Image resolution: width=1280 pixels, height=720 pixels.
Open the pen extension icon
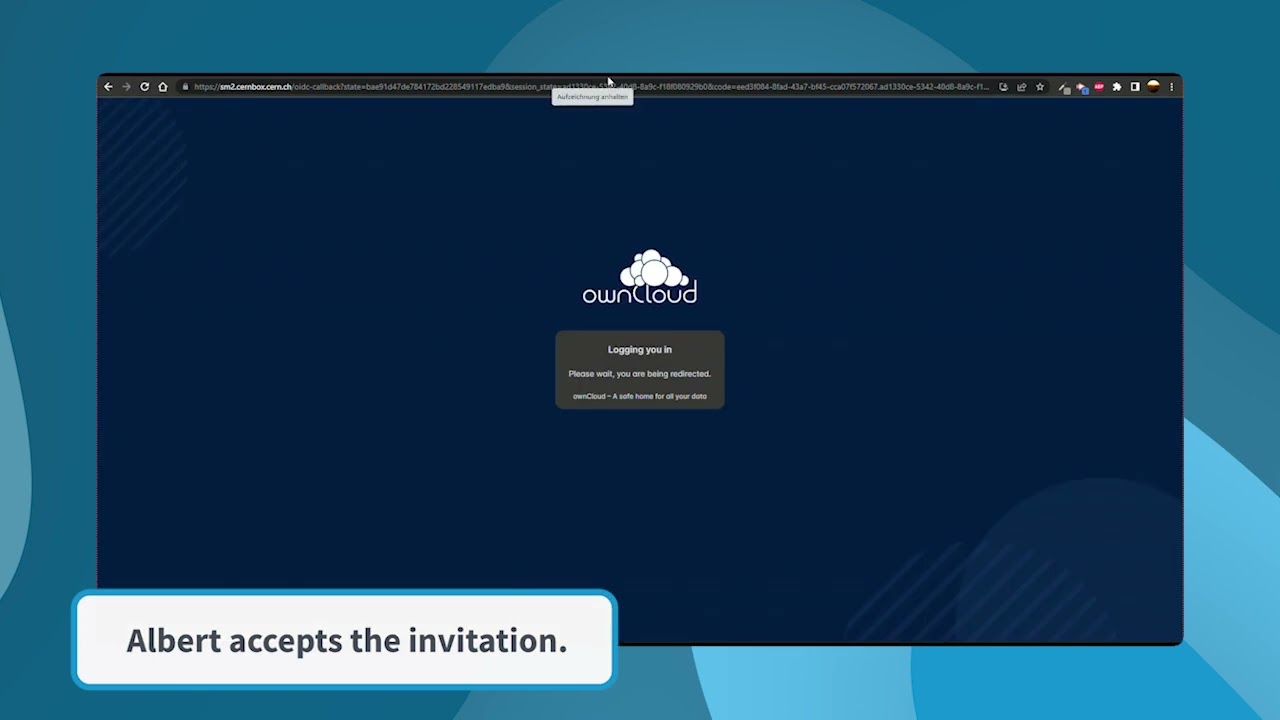[x=1063, y=87]
